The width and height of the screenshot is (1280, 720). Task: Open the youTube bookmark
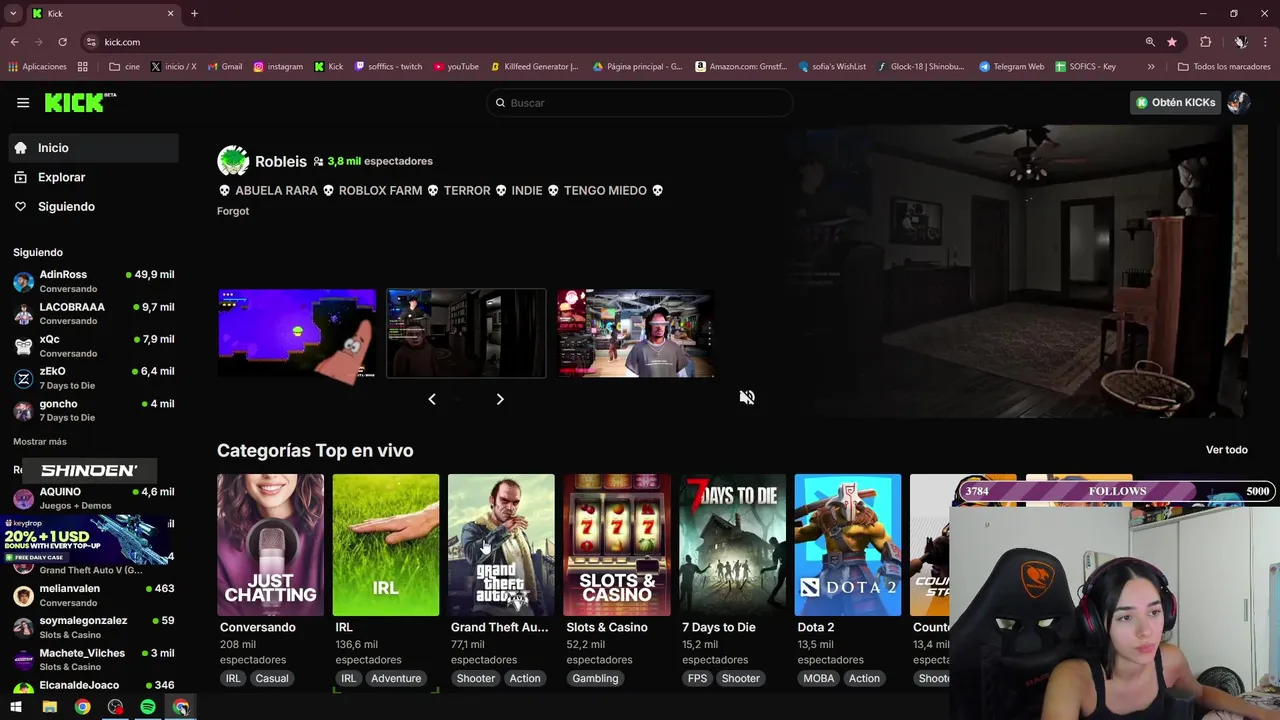coord(455,67)
